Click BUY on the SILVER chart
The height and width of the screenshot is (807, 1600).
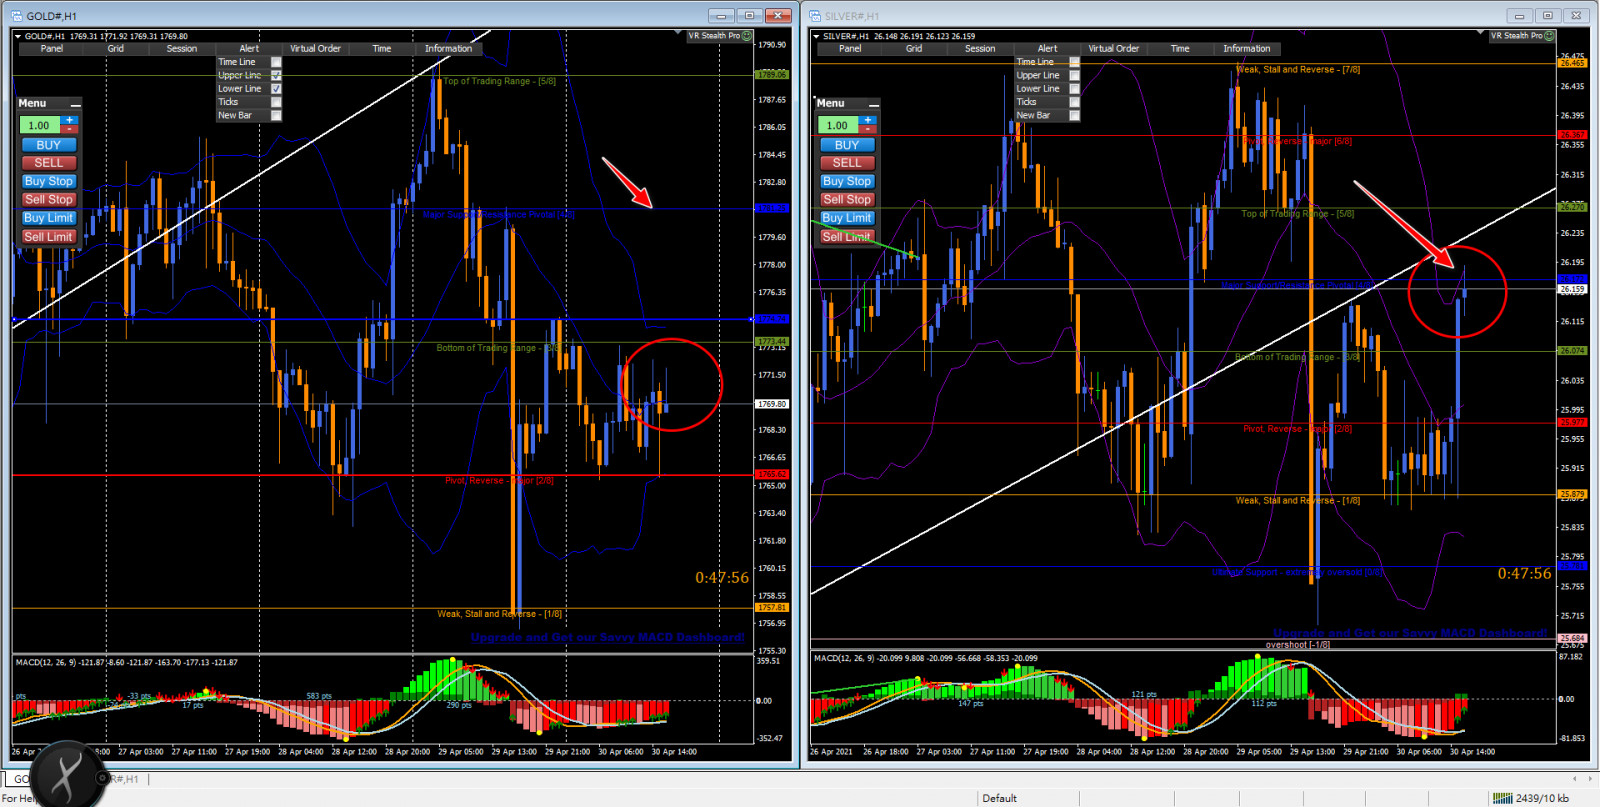[x=847, y=145]
